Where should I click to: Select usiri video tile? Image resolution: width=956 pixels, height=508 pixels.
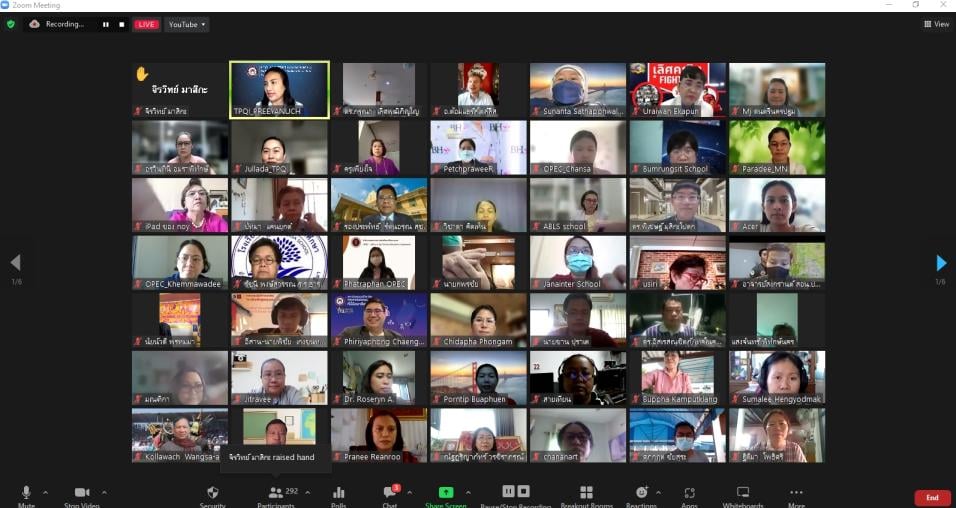[x=677, y=262]
